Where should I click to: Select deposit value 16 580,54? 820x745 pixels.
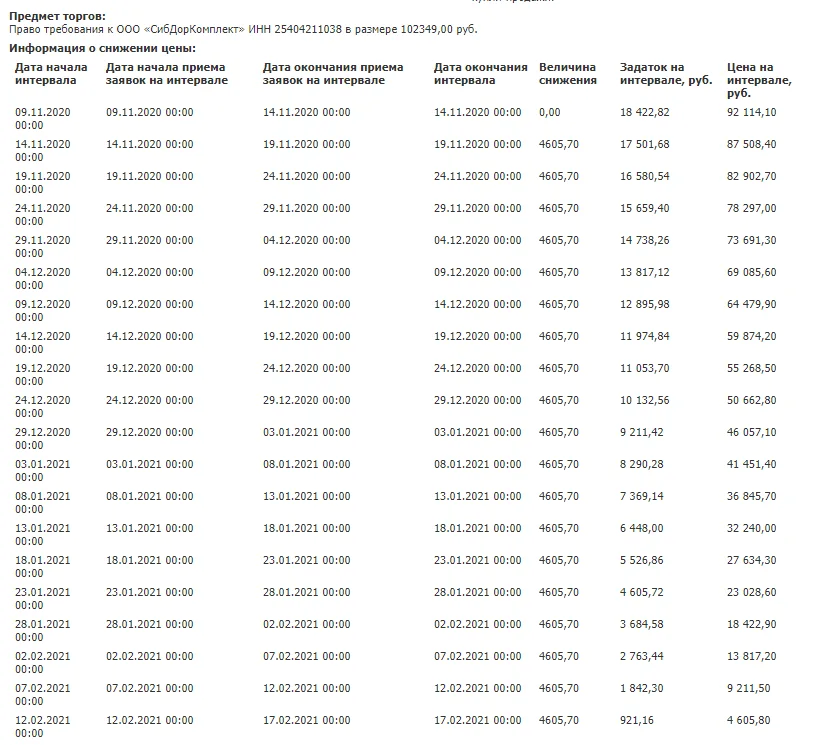point(644,176)
